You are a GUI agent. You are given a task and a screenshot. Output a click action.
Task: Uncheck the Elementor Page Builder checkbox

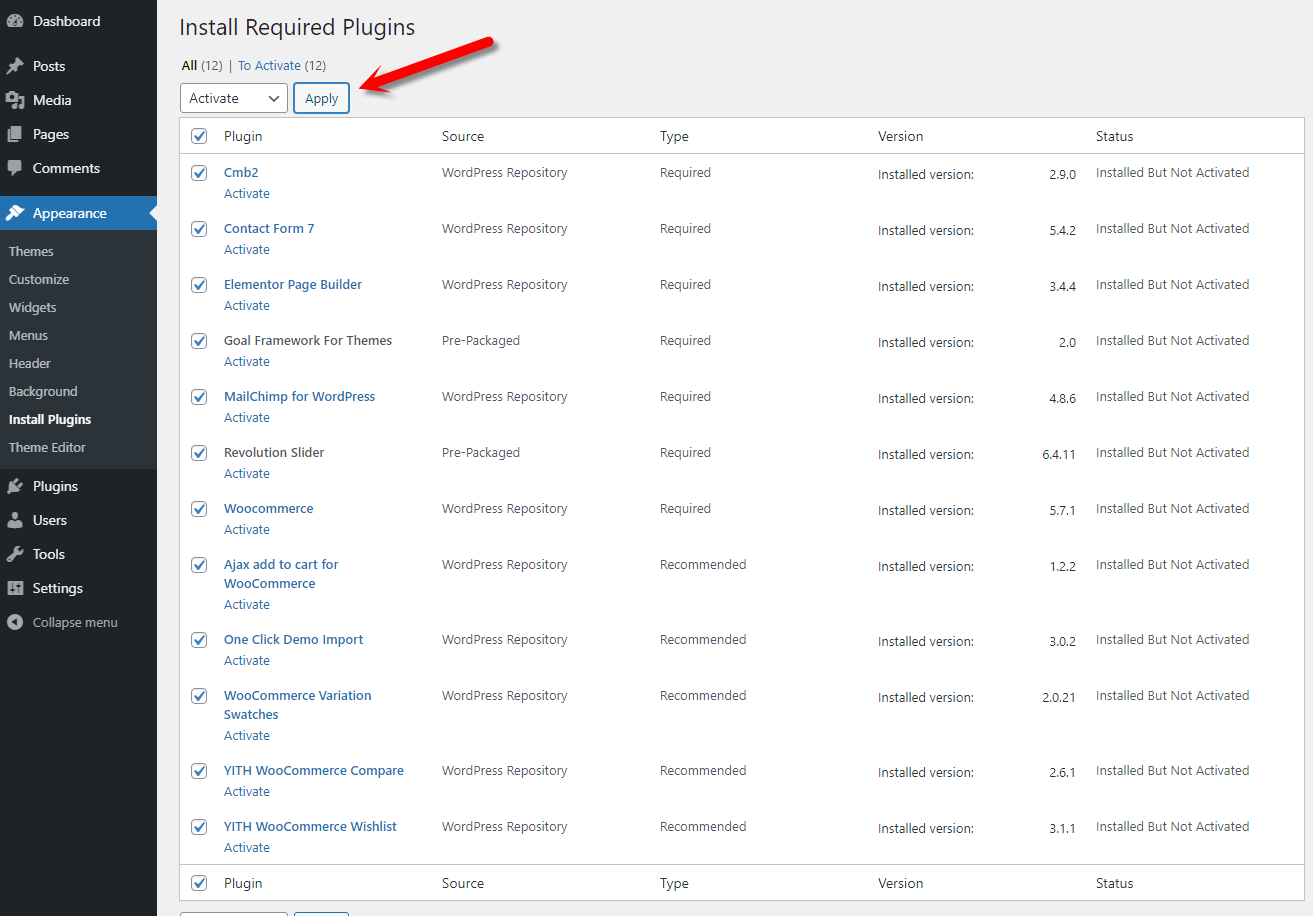(x=199, y=285)
